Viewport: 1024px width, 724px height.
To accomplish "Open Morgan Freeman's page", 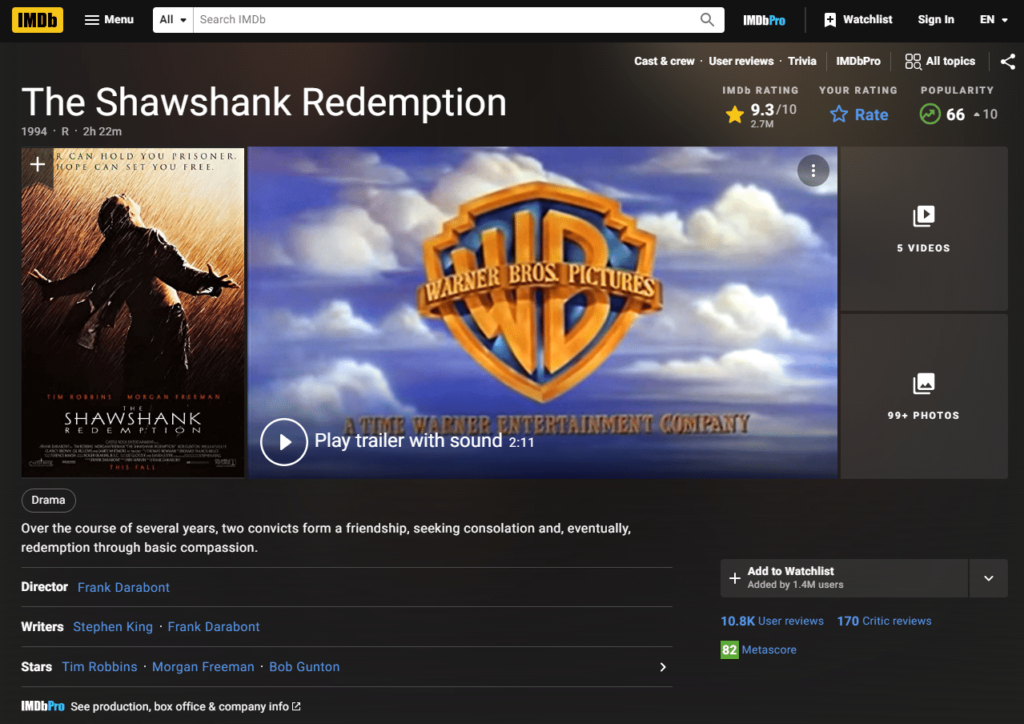I will pyautogui.click(x=203, y=667).
